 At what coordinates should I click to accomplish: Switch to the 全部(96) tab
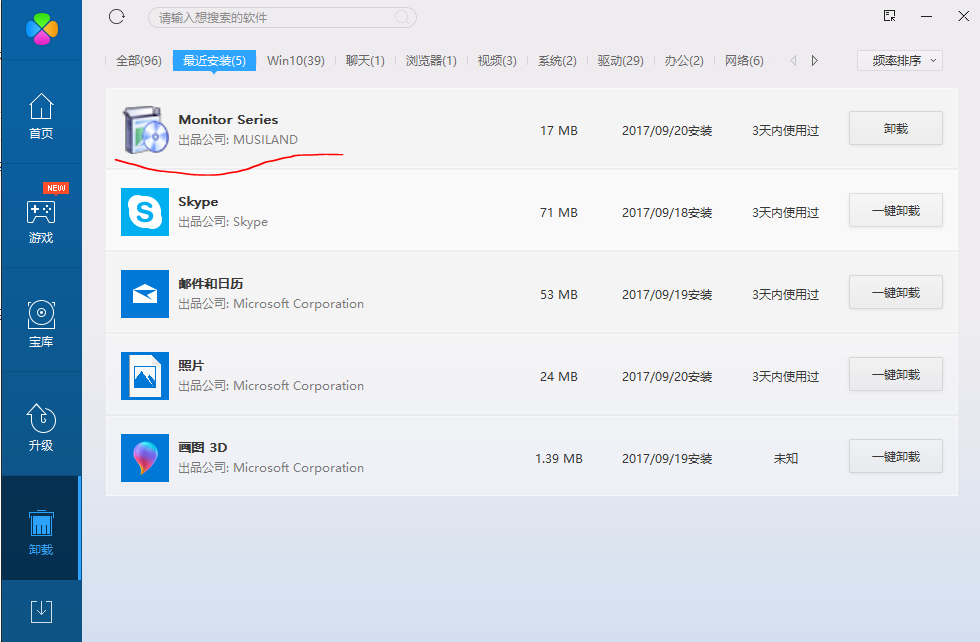pos(138,61)
